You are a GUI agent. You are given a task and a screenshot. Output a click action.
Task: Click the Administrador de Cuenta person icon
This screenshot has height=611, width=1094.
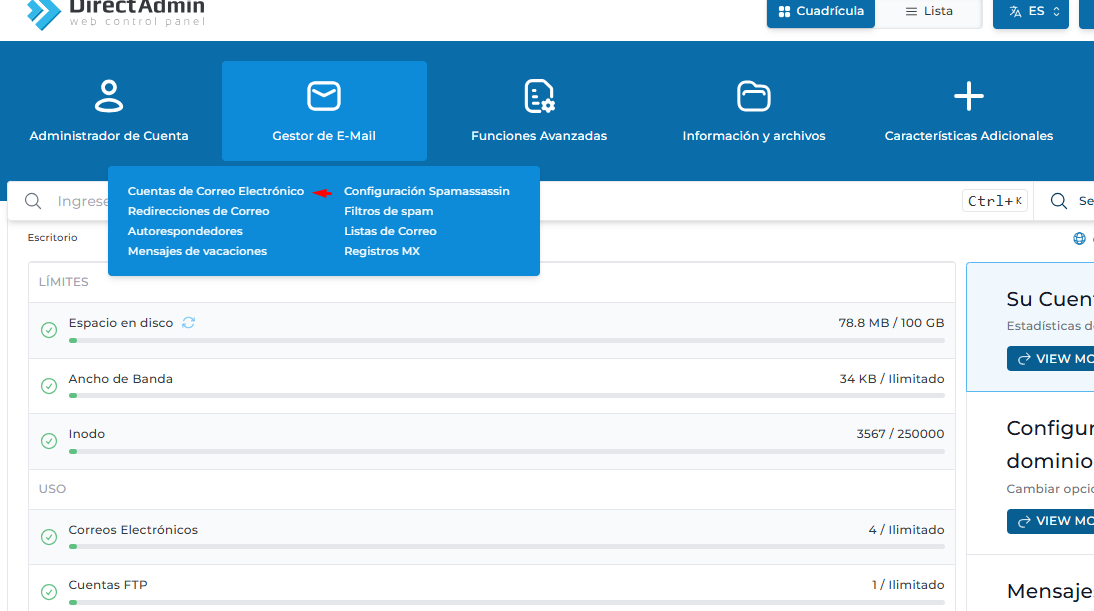pos(108,96)
